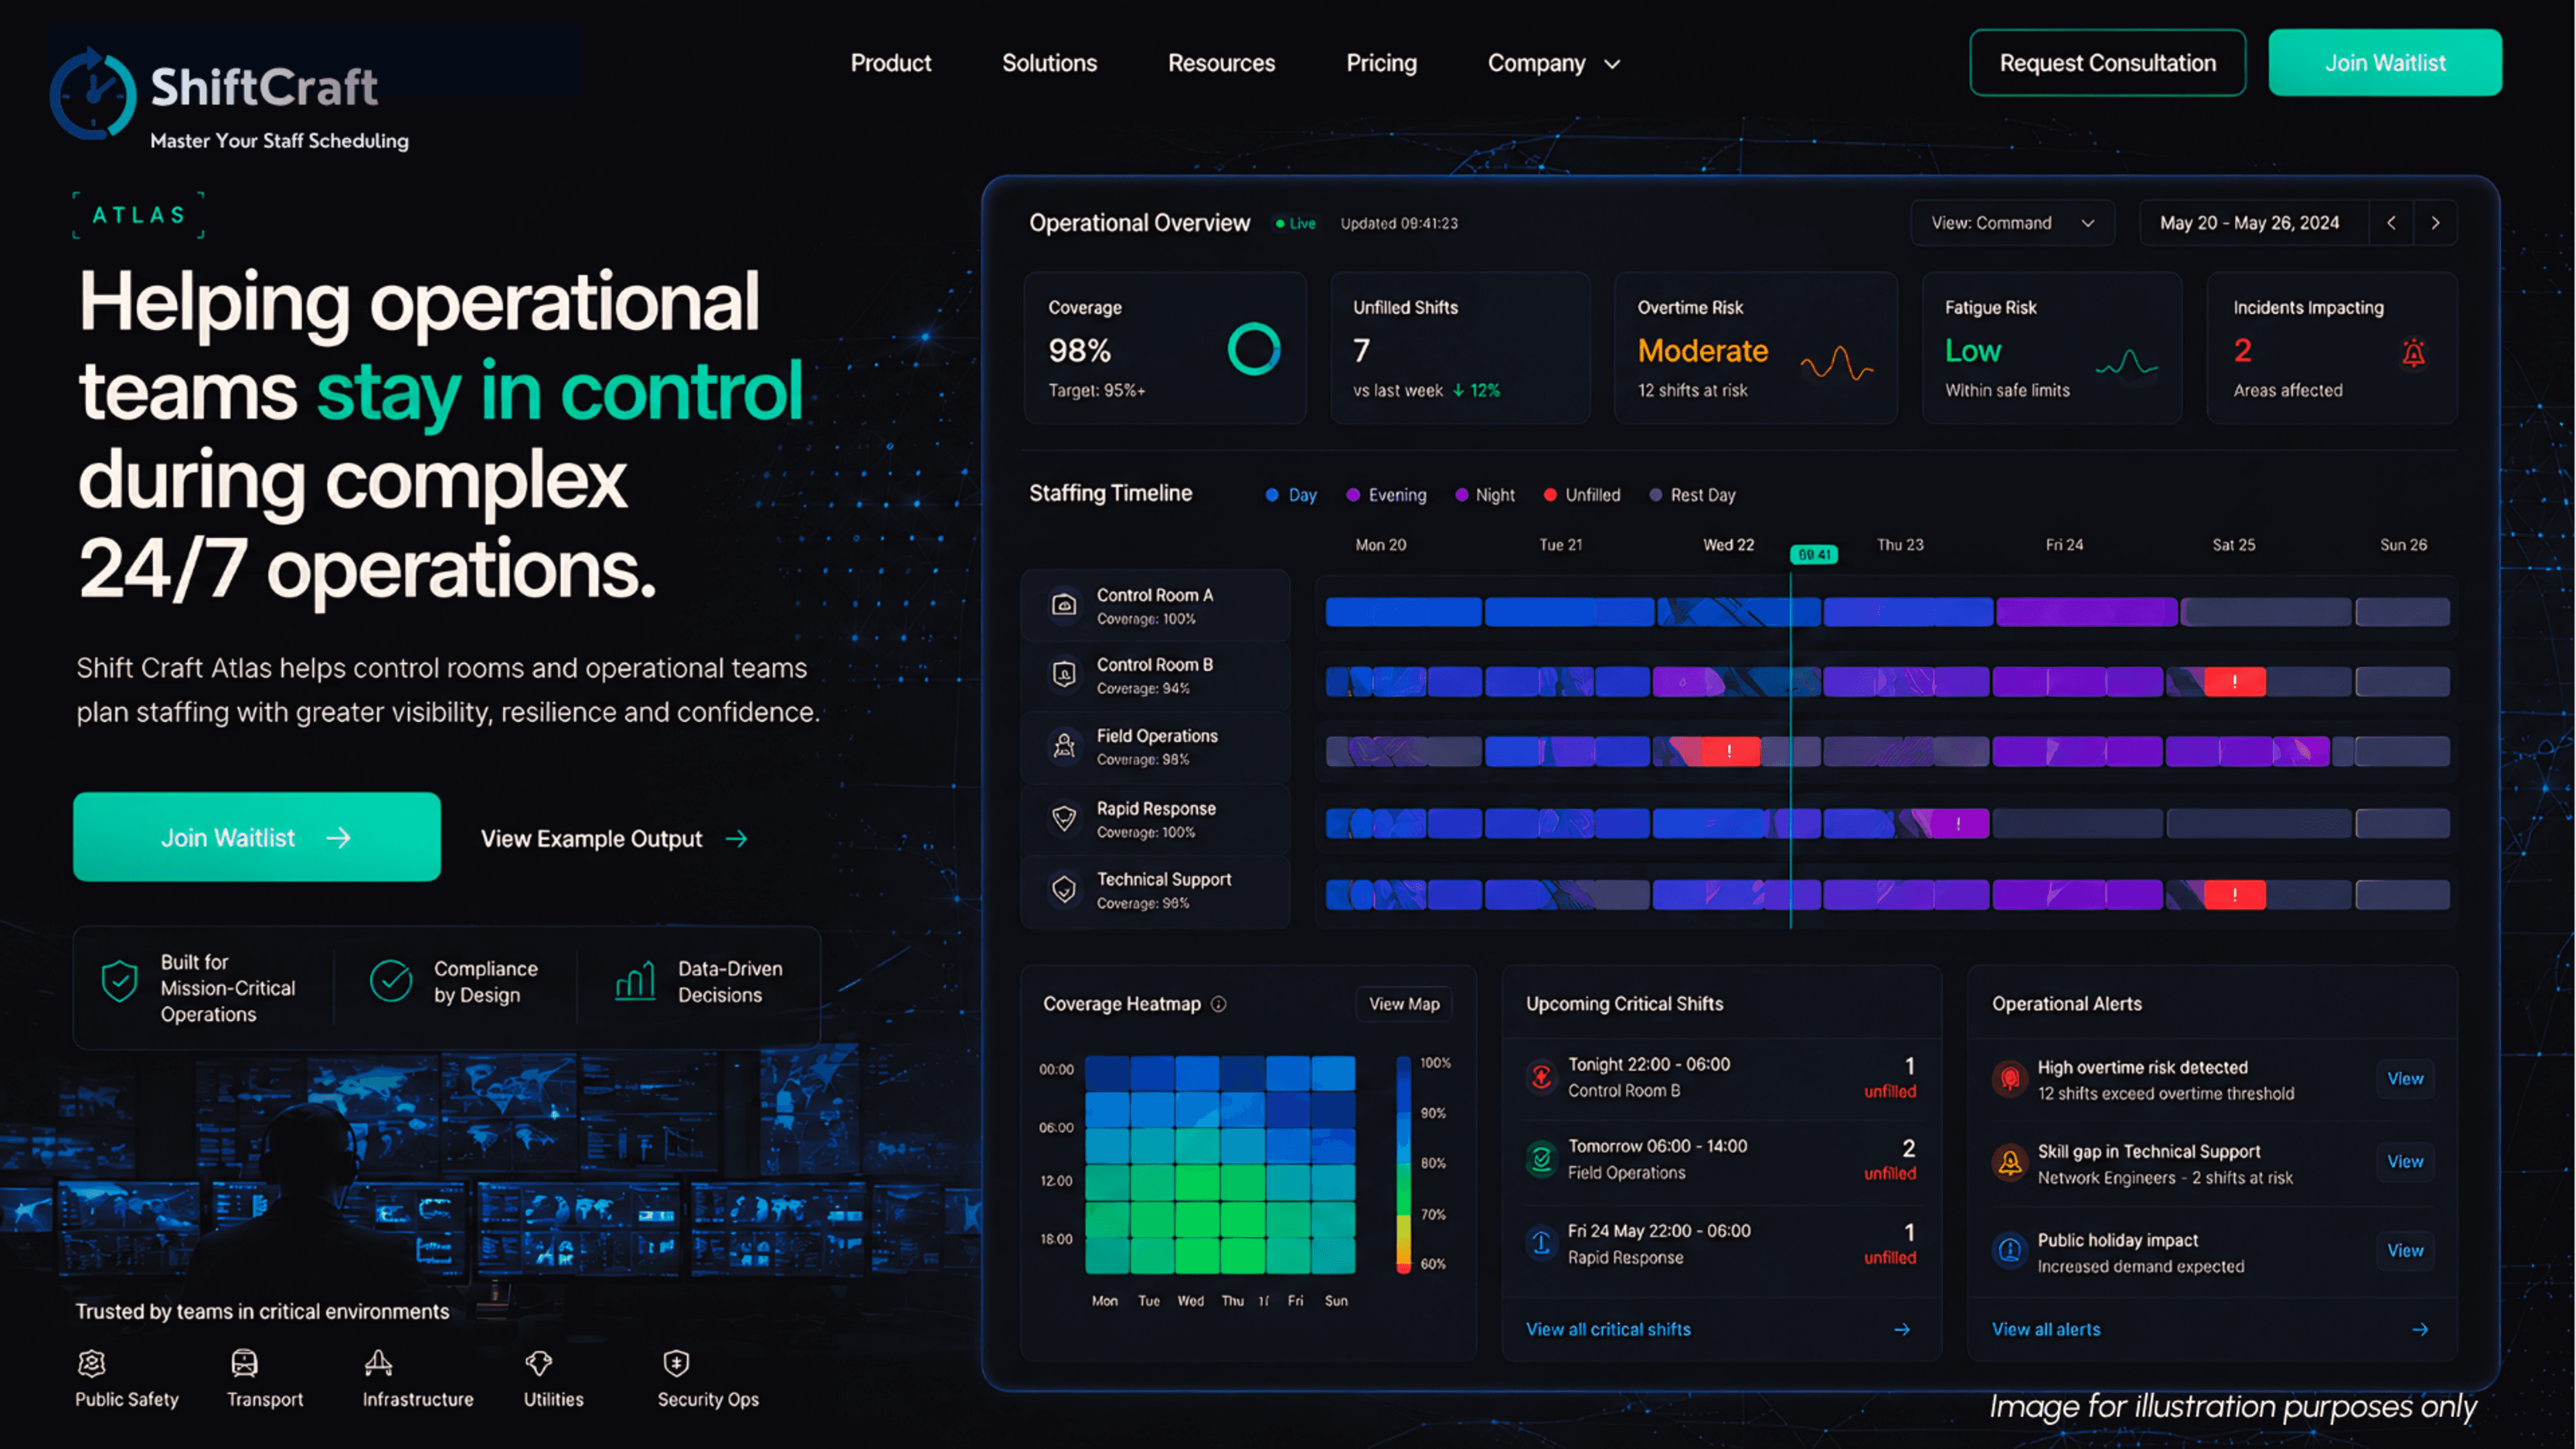Toggle the Rest Day legend item
This screenshot has width=2576, height=1449.
pyautogui.click(x=1692, y=495)
